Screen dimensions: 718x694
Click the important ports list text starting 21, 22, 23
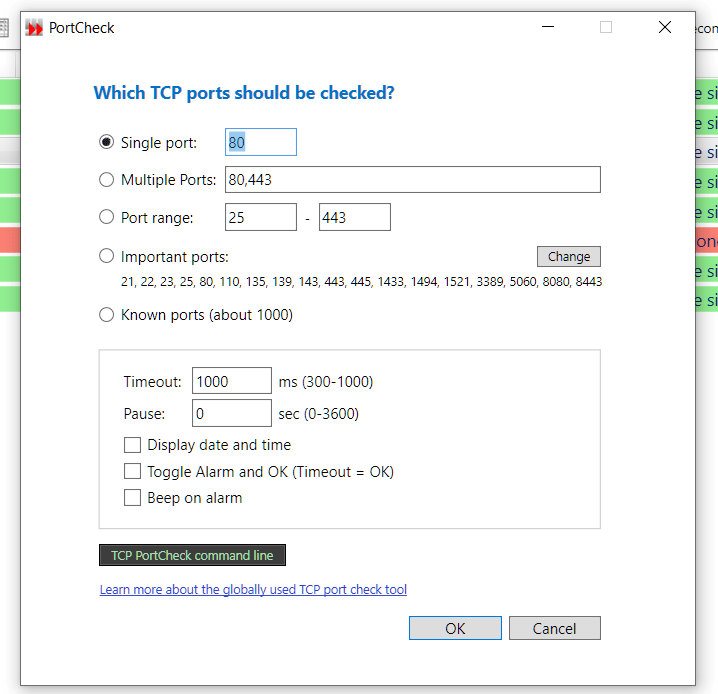361,282
